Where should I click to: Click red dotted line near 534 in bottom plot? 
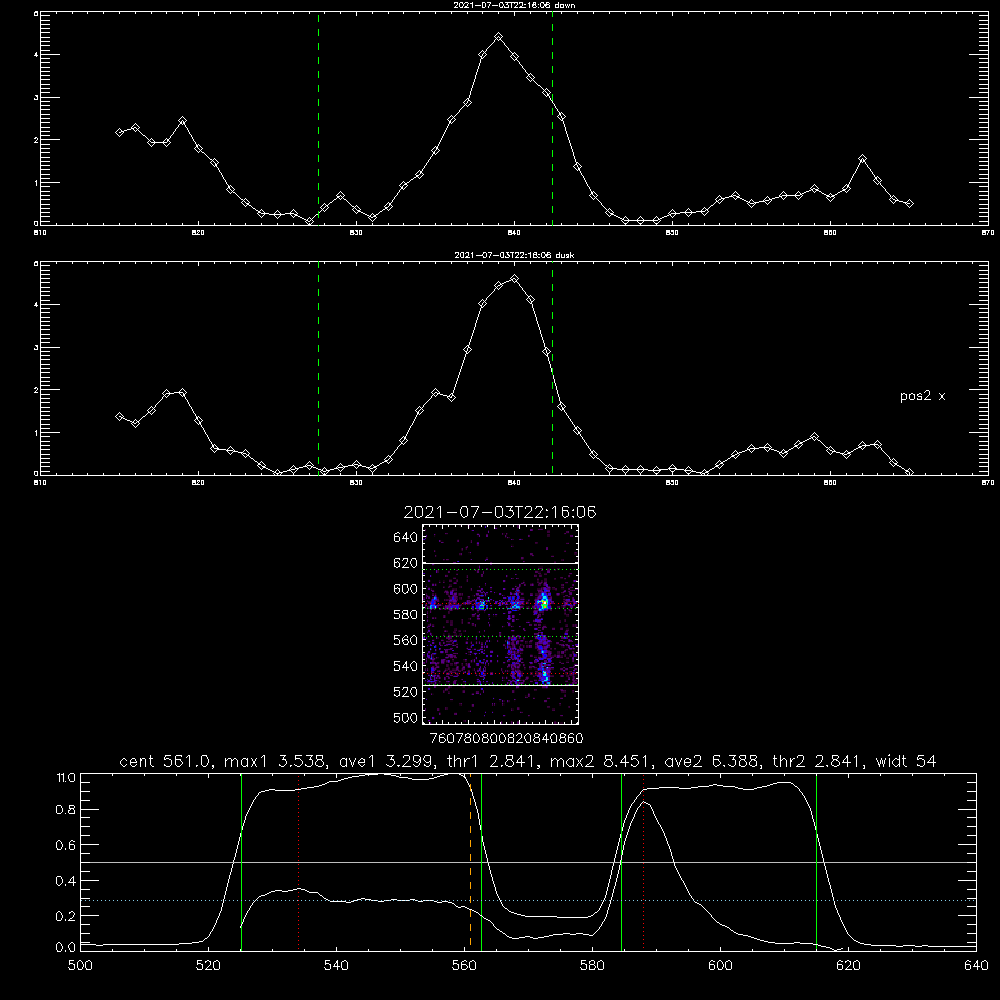(x=298, y=861)
